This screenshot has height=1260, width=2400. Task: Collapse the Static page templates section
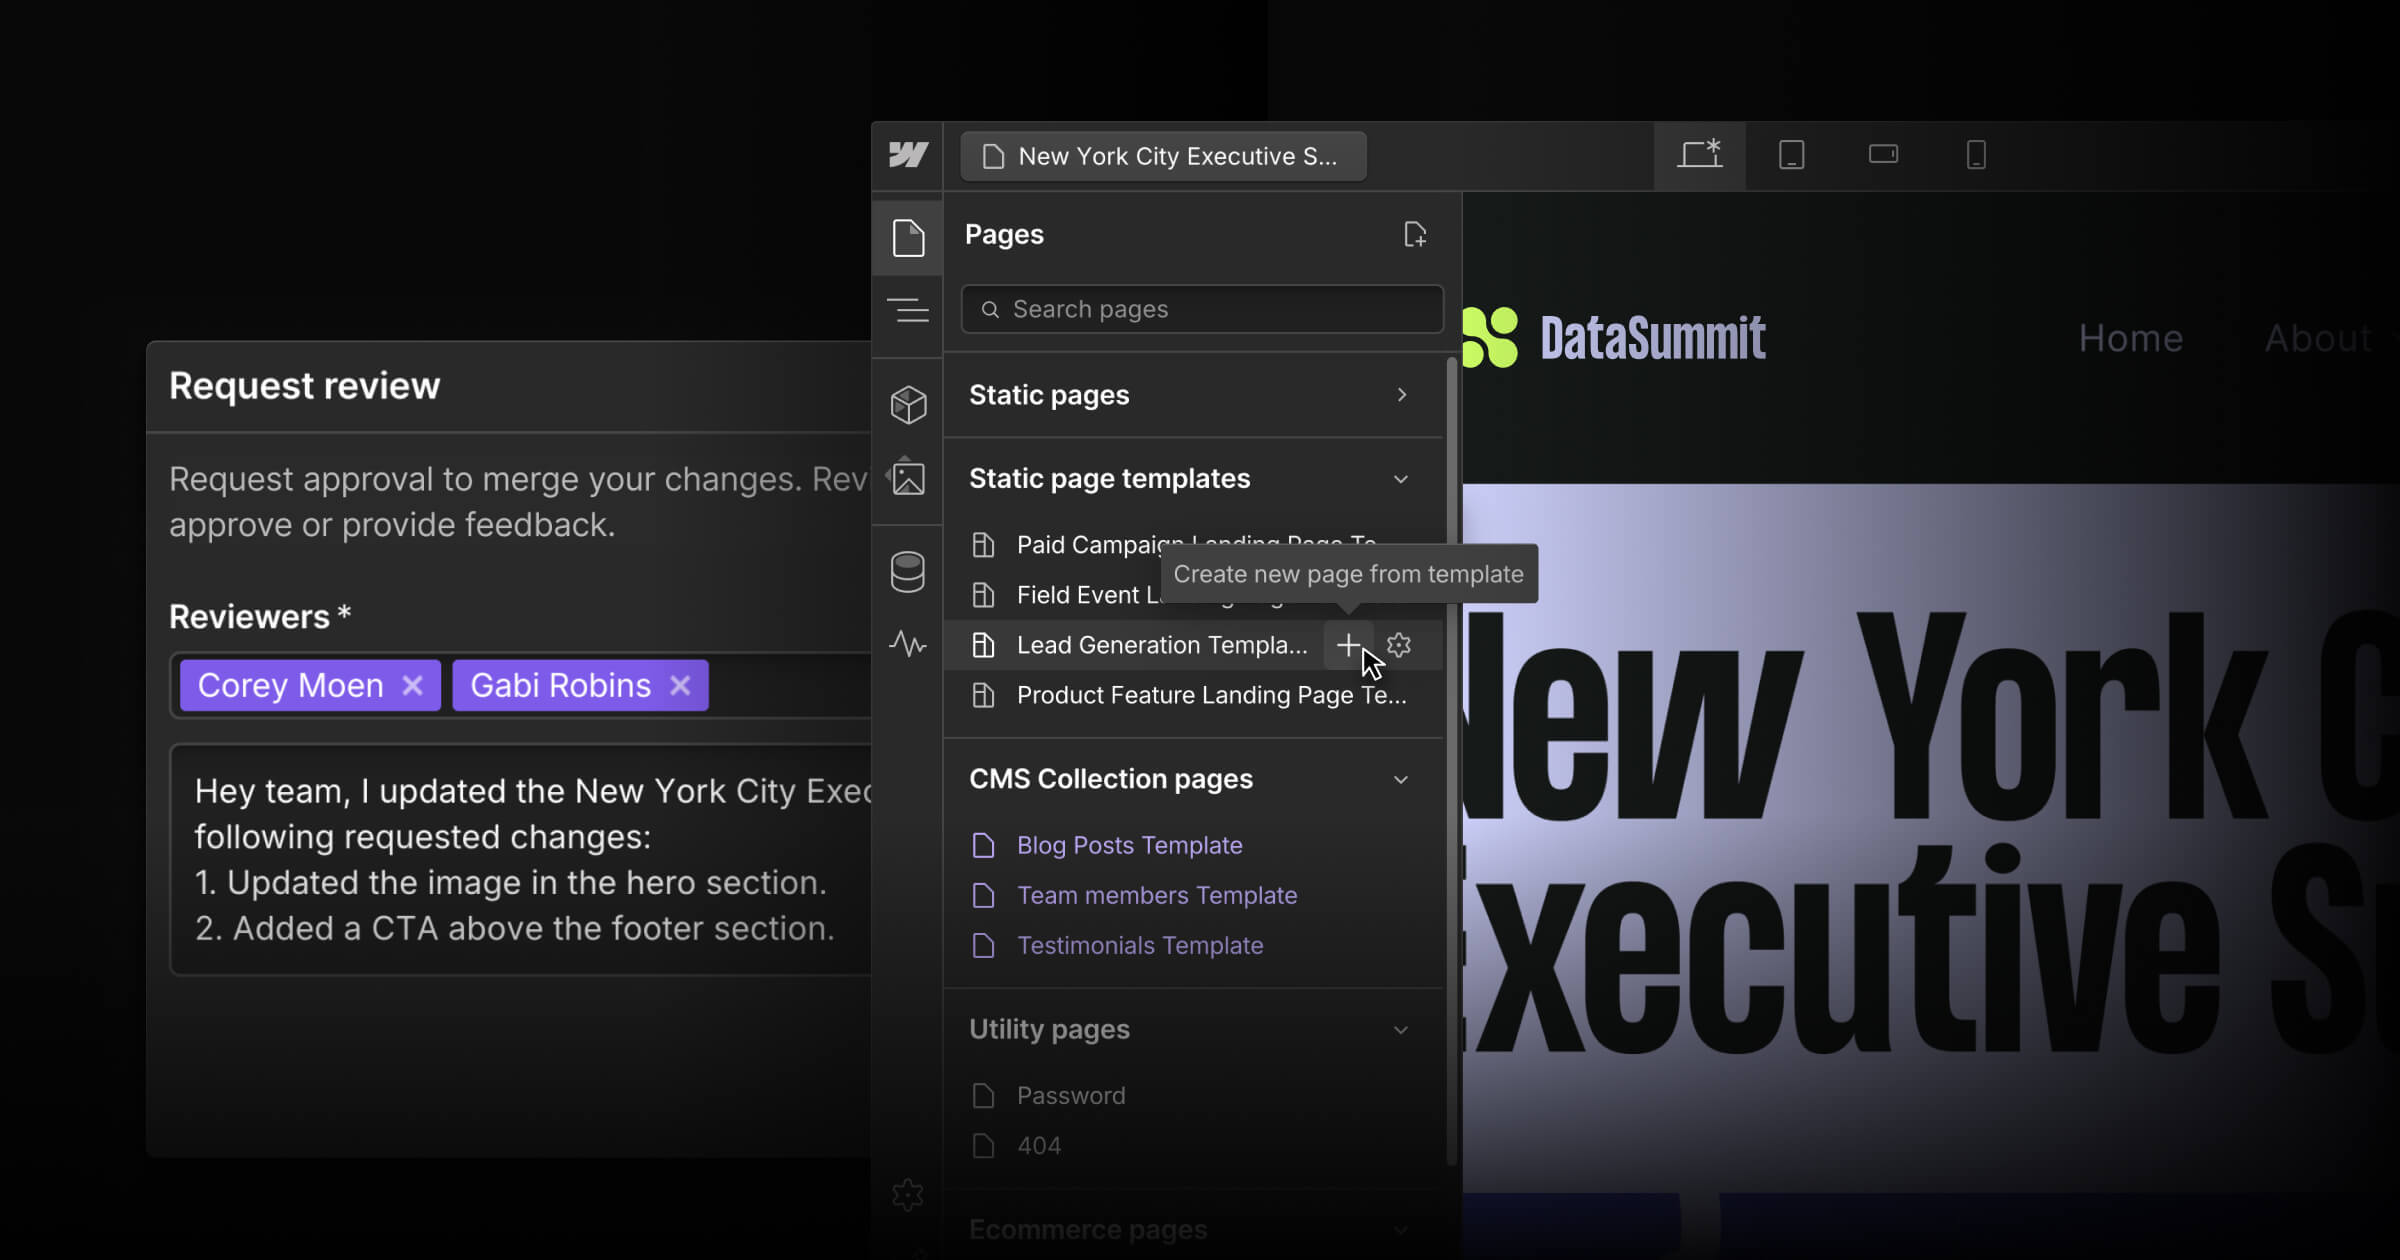[x=1401, y=479]
